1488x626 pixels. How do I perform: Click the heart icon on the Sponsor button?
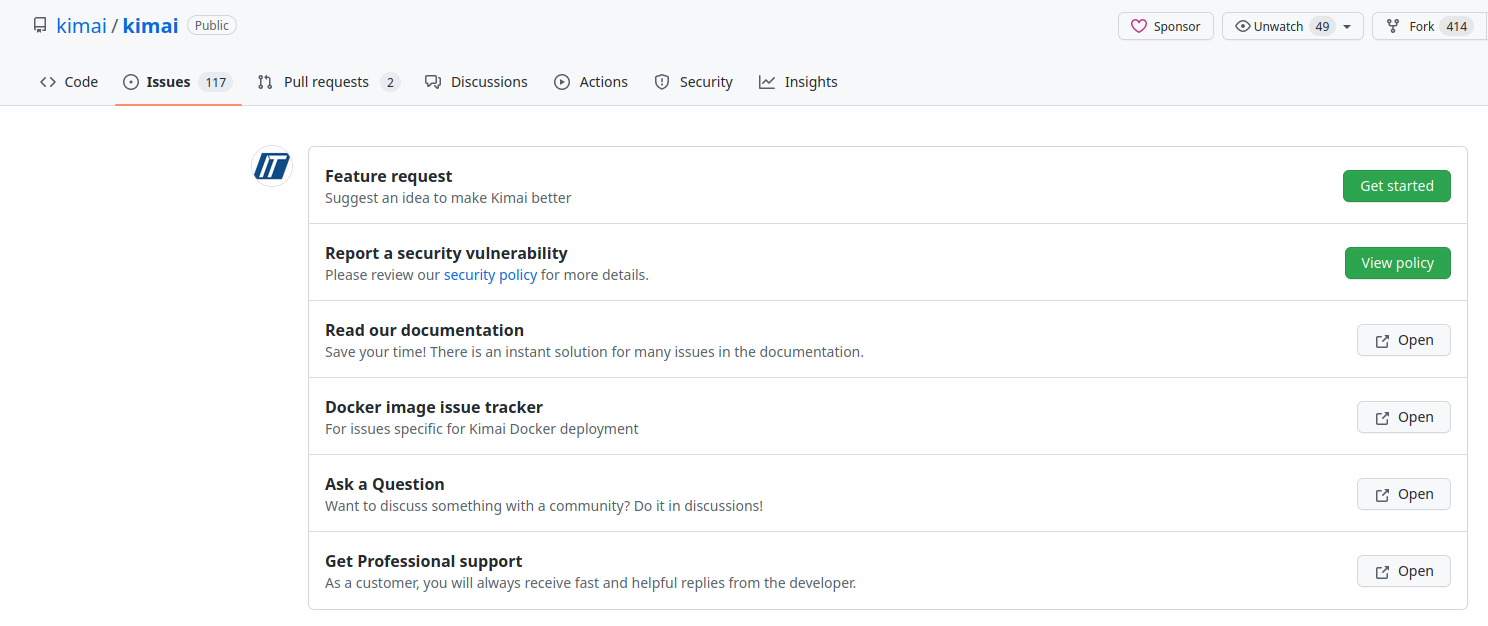(1140, 26)
